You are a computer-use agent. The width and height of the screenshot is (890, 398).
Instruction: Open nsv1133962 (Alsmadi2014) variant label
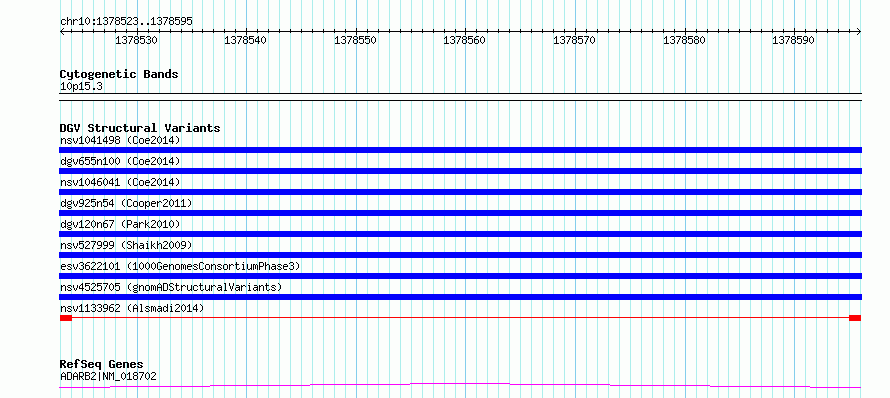pos(132,308)
